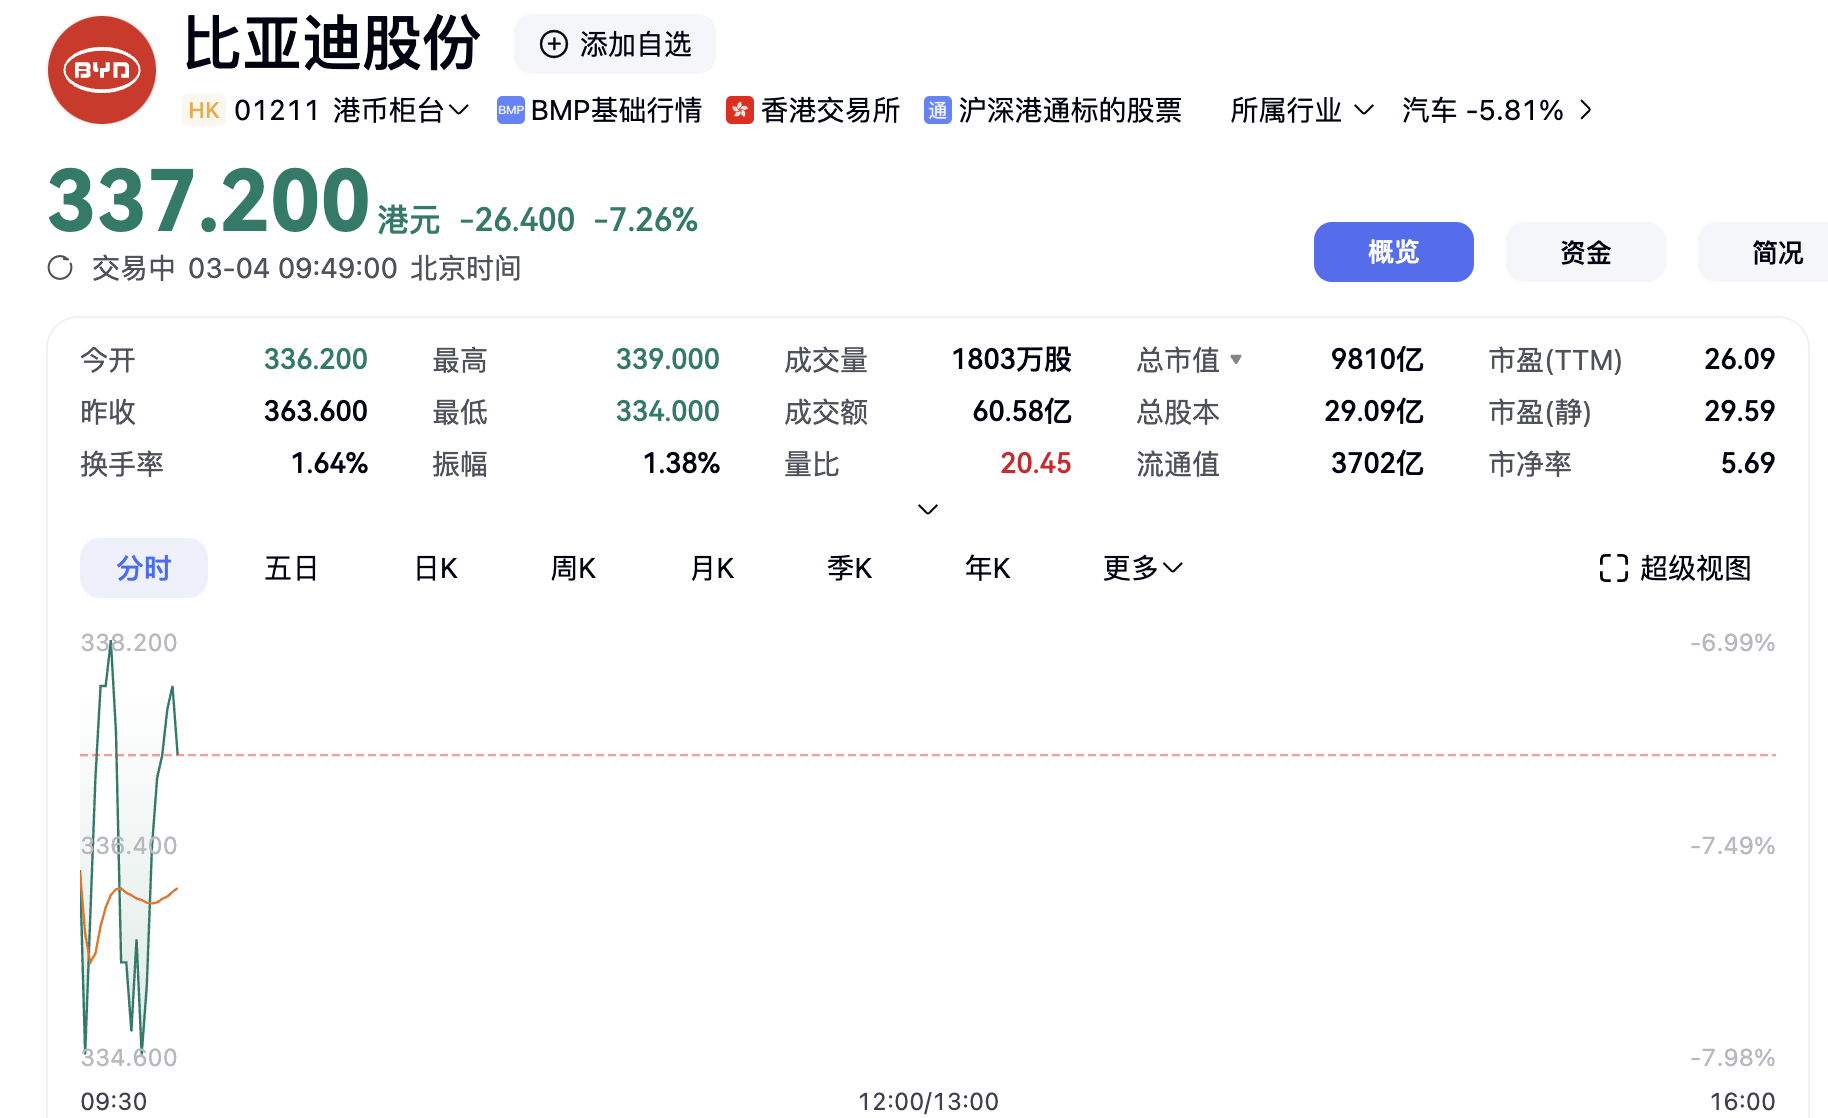Click the 市盈(TTM) value 26.09
Image resolution: width=1828 pixels, height=1118 pixels.
click(x=1740, y=359)
